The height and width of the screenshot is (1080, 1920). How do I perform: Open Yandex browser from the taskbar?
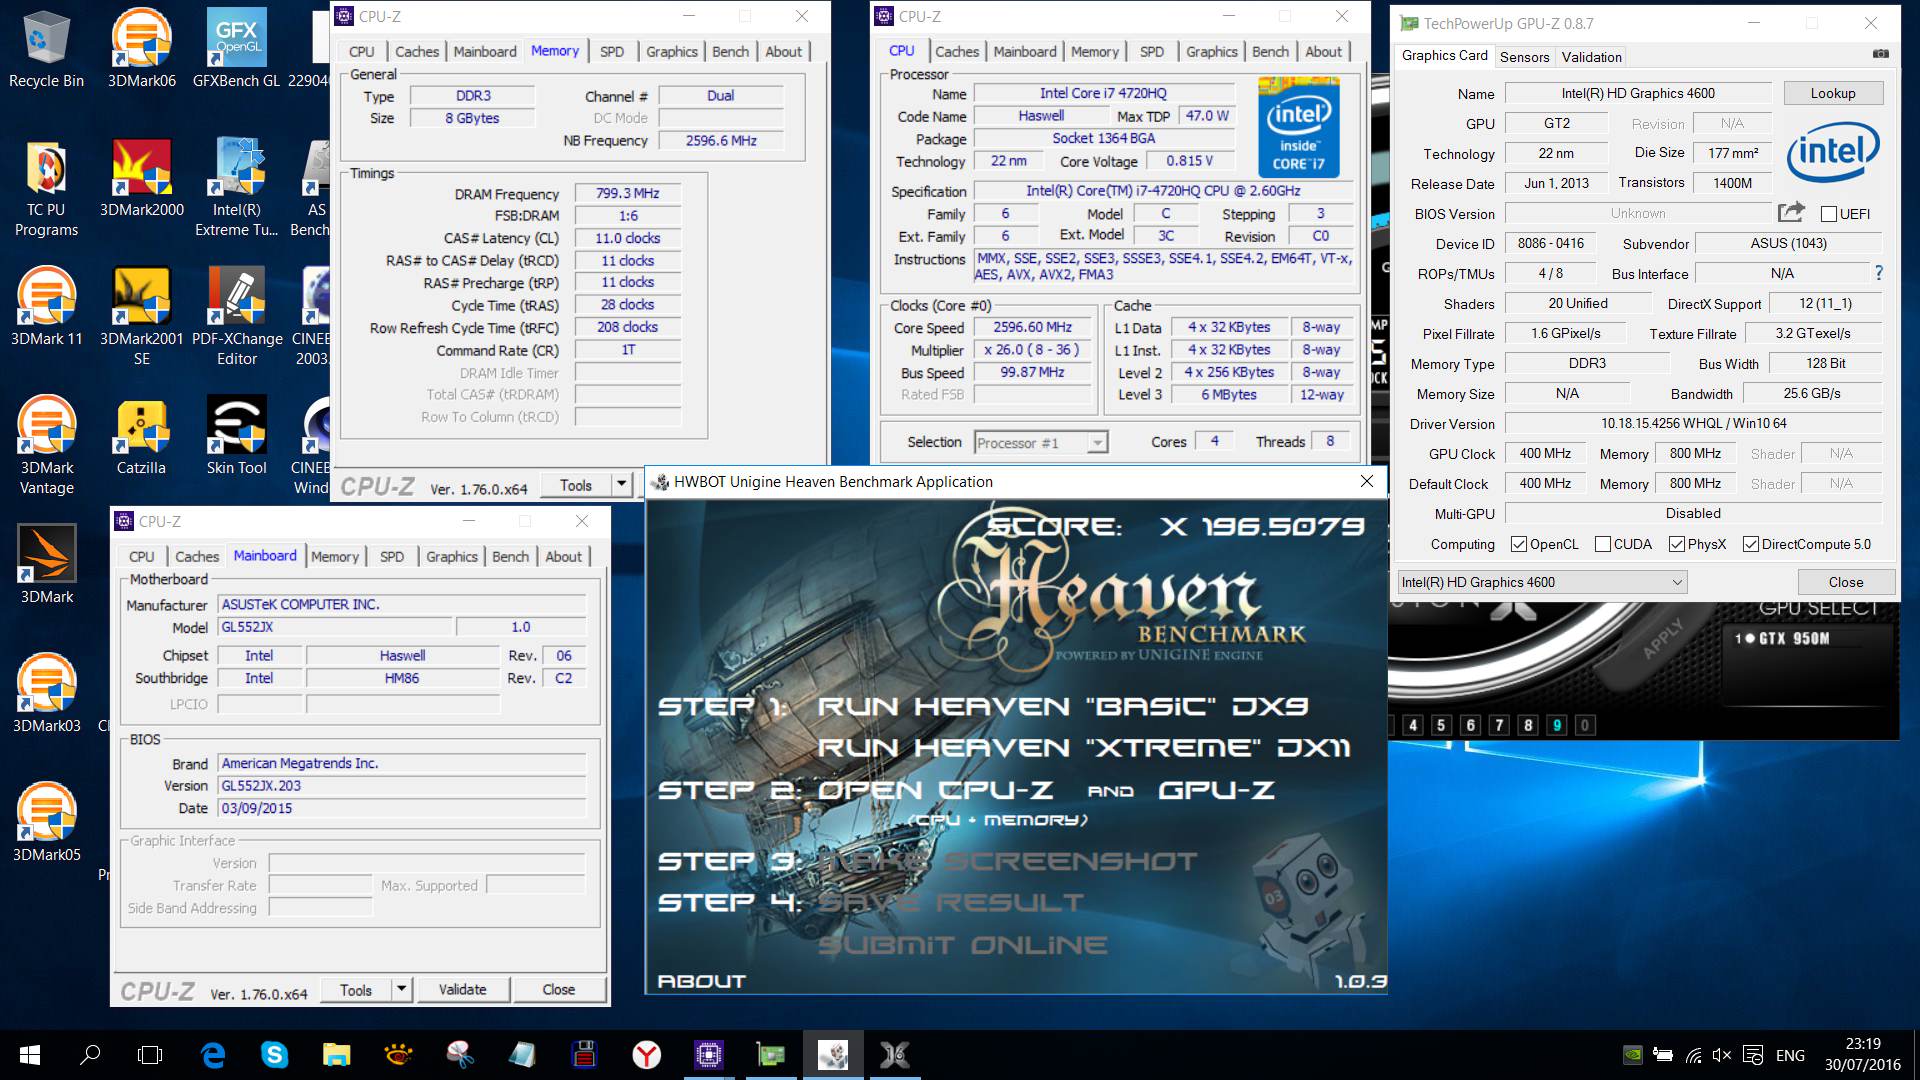point(647,1055)
